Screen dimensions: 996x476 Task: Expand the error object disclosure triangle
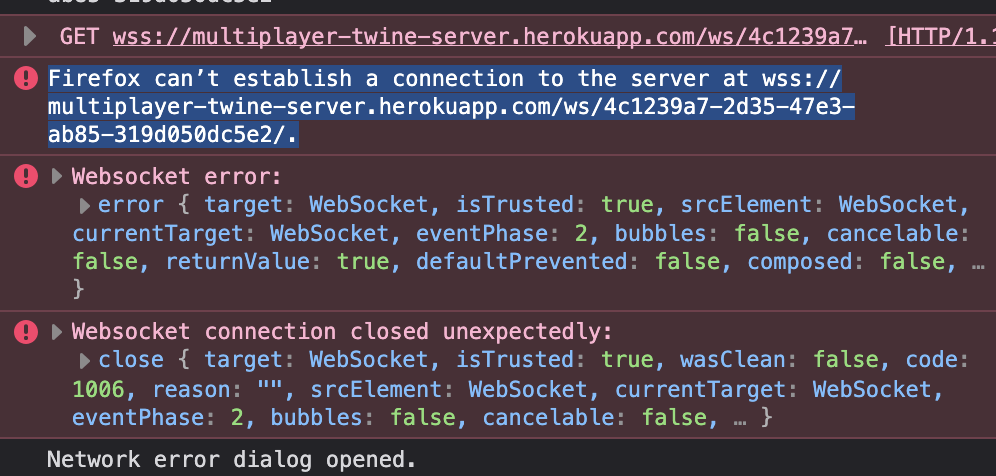click(x=84, y=206)
